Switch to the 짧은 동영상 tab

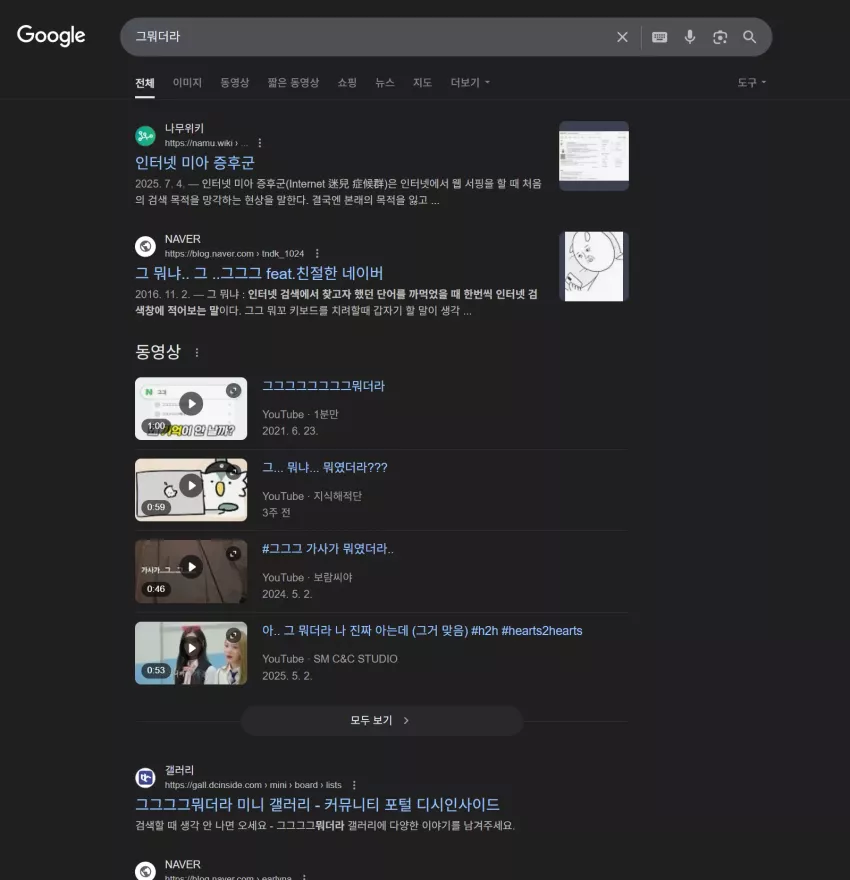293,82
